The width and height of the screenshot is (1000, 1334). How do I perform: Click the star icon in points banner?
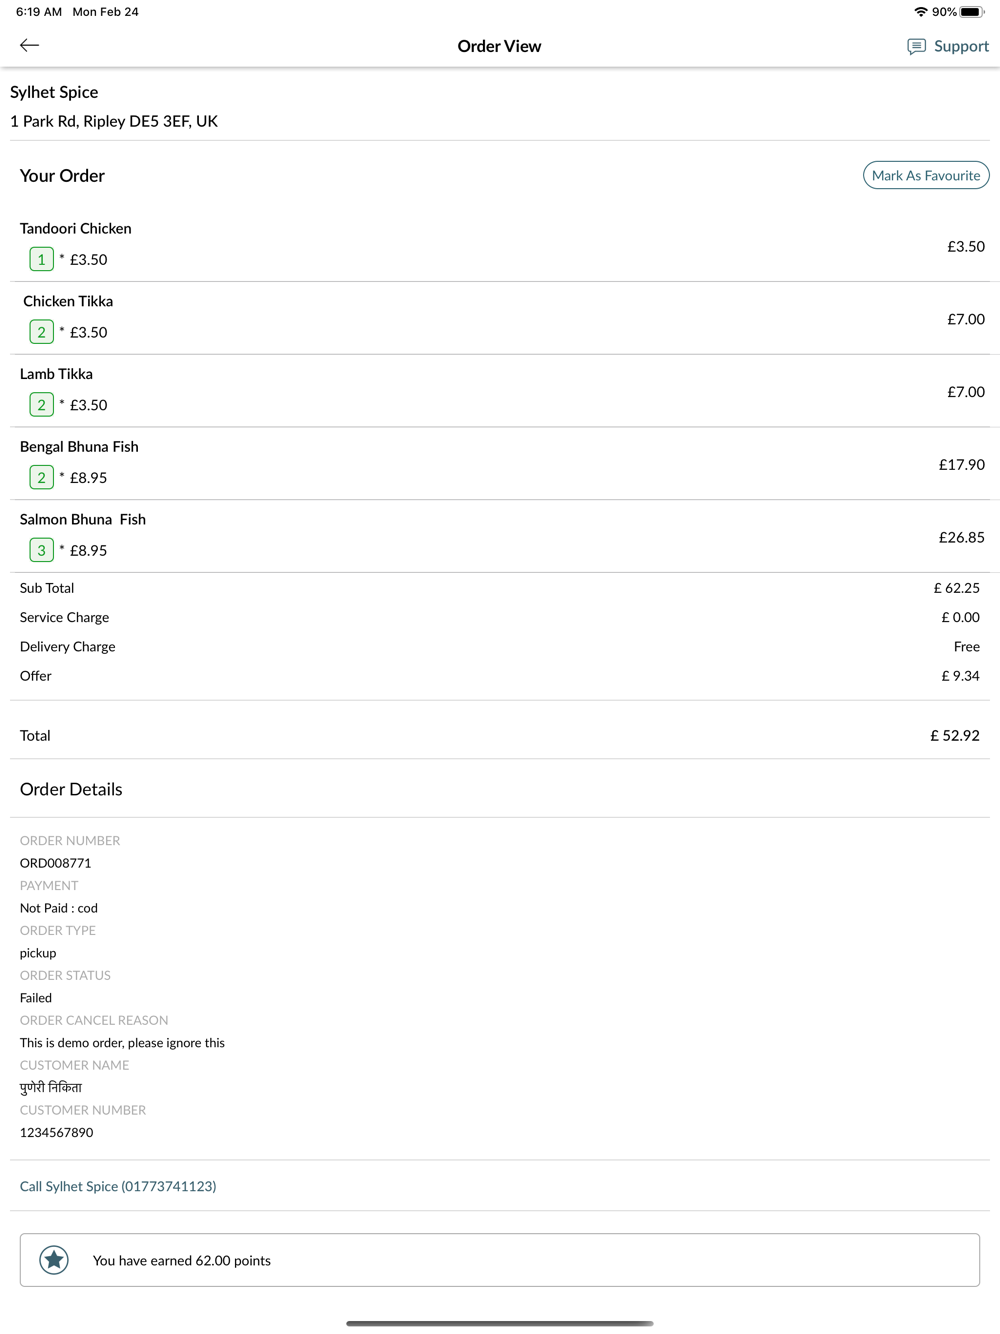tap(54, 1260)
